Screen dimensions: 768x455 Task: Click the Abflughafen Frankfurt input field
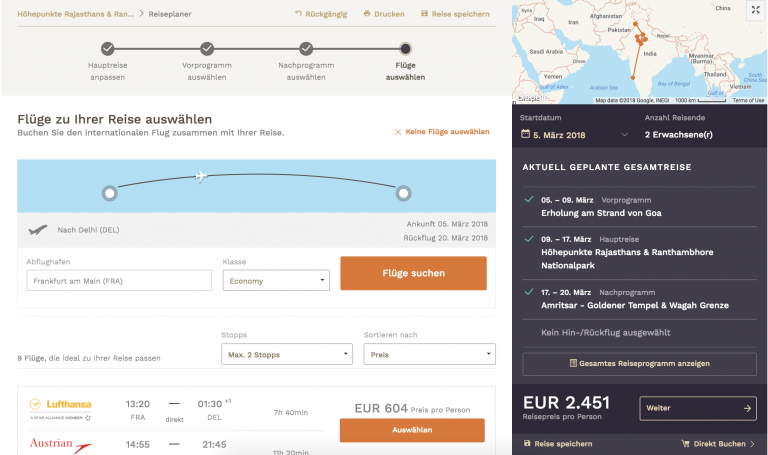(119, 280)
